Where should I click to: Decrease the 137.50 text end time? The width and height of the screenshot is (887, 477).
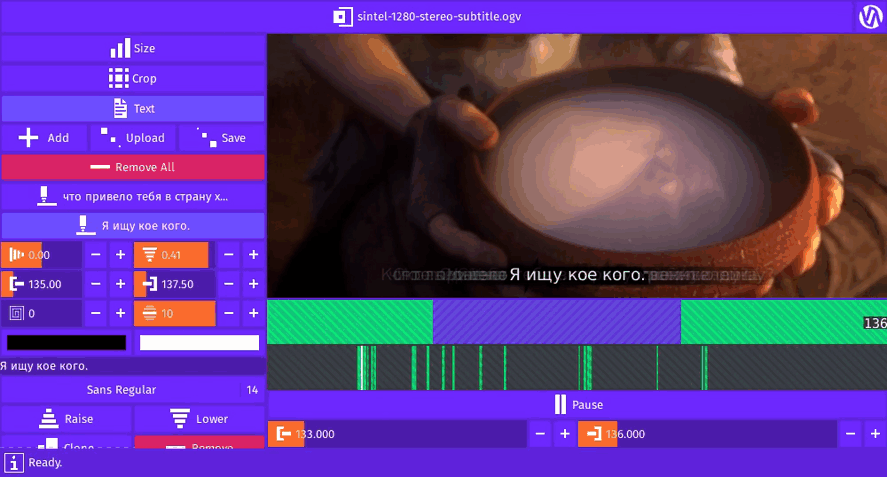click(x=229, y=284)
